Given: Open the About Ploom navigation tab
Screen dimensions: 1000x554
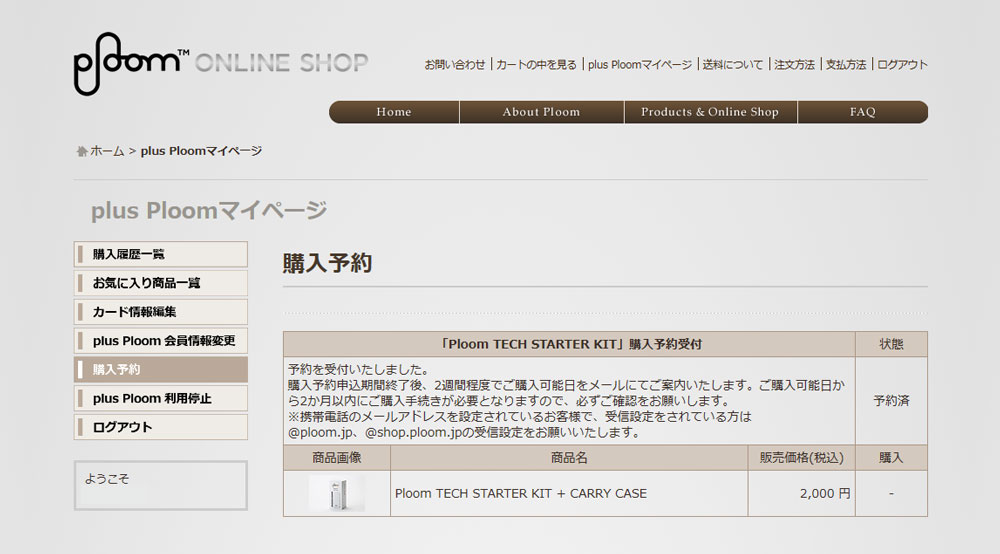Looking at the screenshot, I should (541, 112).
